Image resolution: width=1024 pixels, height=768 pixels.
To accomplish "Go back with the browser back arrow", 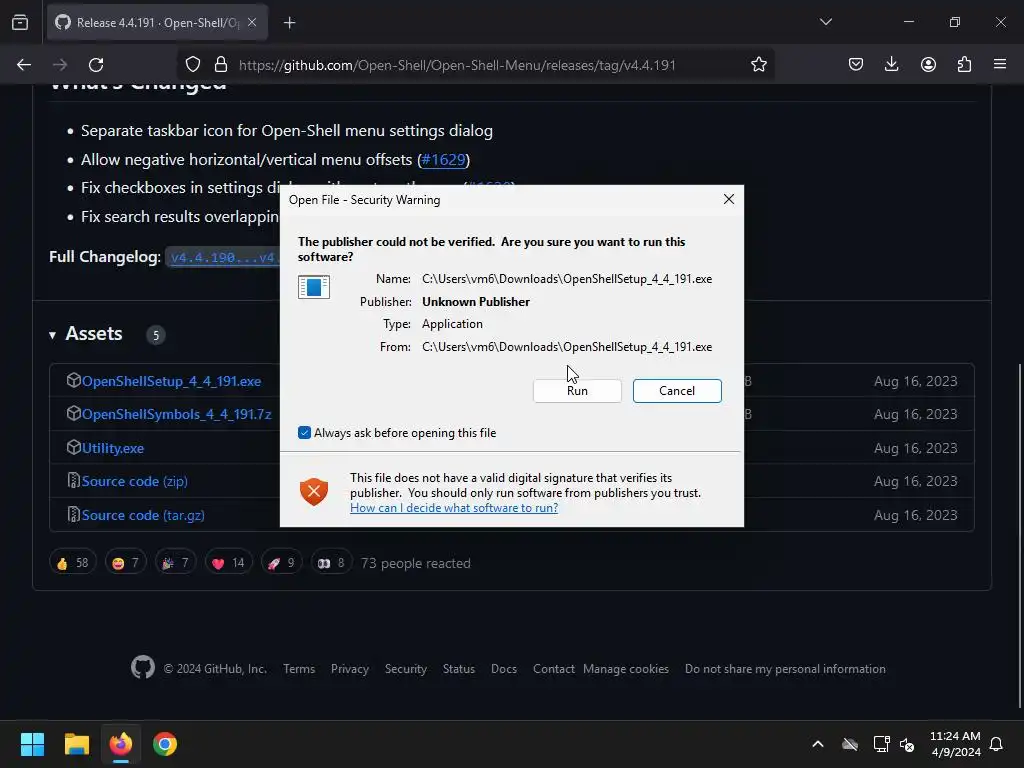I will pos(24,65).
